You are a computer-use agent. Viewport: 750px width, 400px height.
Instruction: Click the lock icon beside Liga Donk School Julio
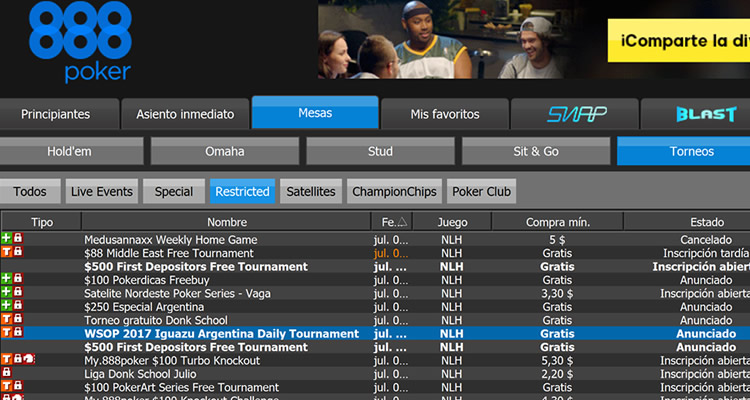click(6, 372)
